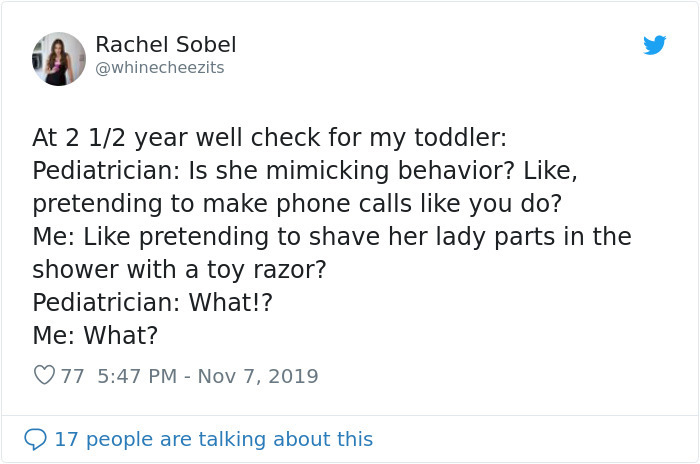Open Rachel Sobel's profile avatar

point(59,58)
